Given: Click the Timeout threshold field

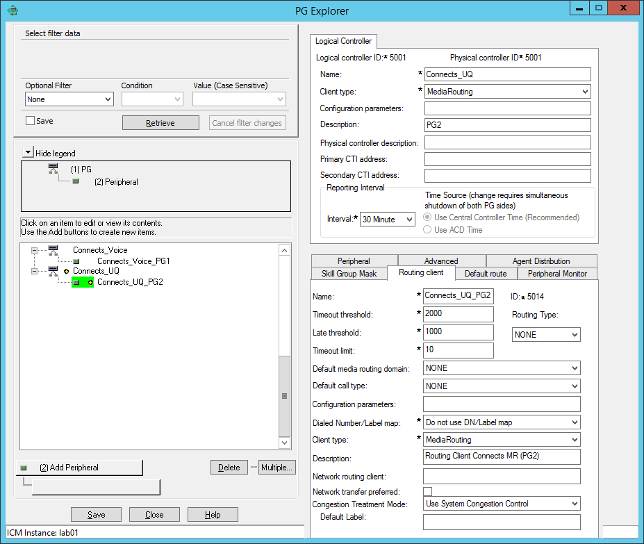Looking at the screenshot, I should tap(458, 314).
